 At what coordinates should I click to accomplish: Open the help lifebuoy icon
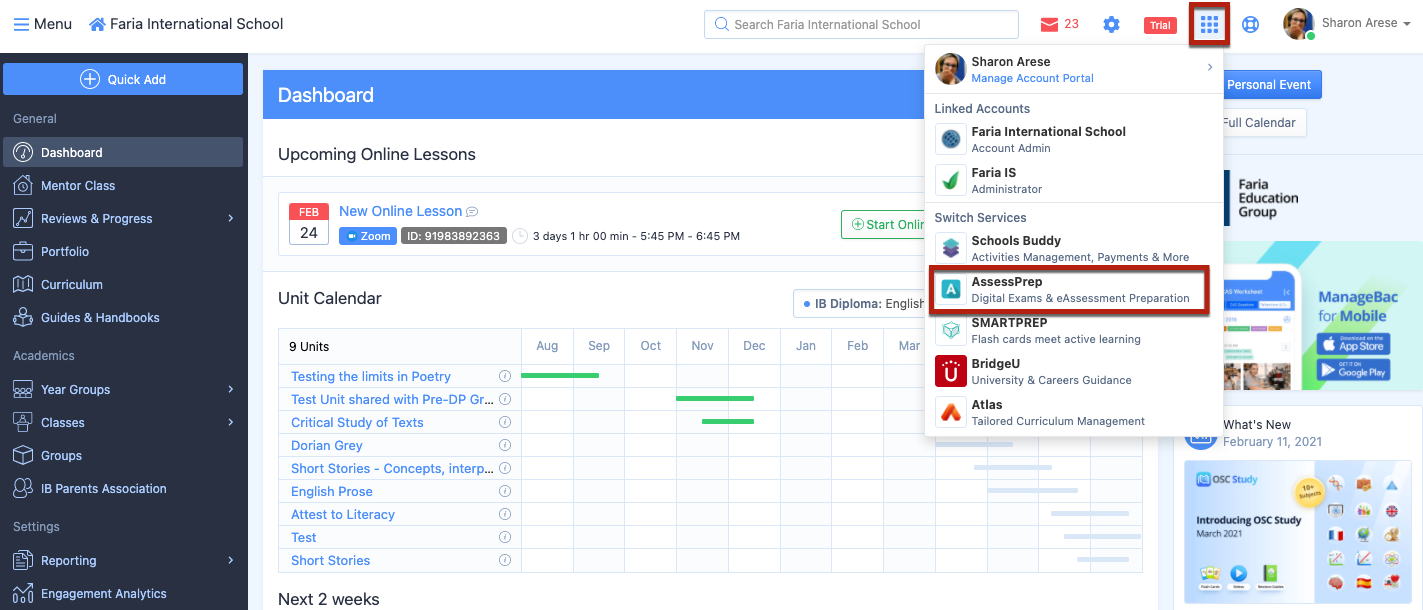pyautogui.click(x=1250, y=24)
